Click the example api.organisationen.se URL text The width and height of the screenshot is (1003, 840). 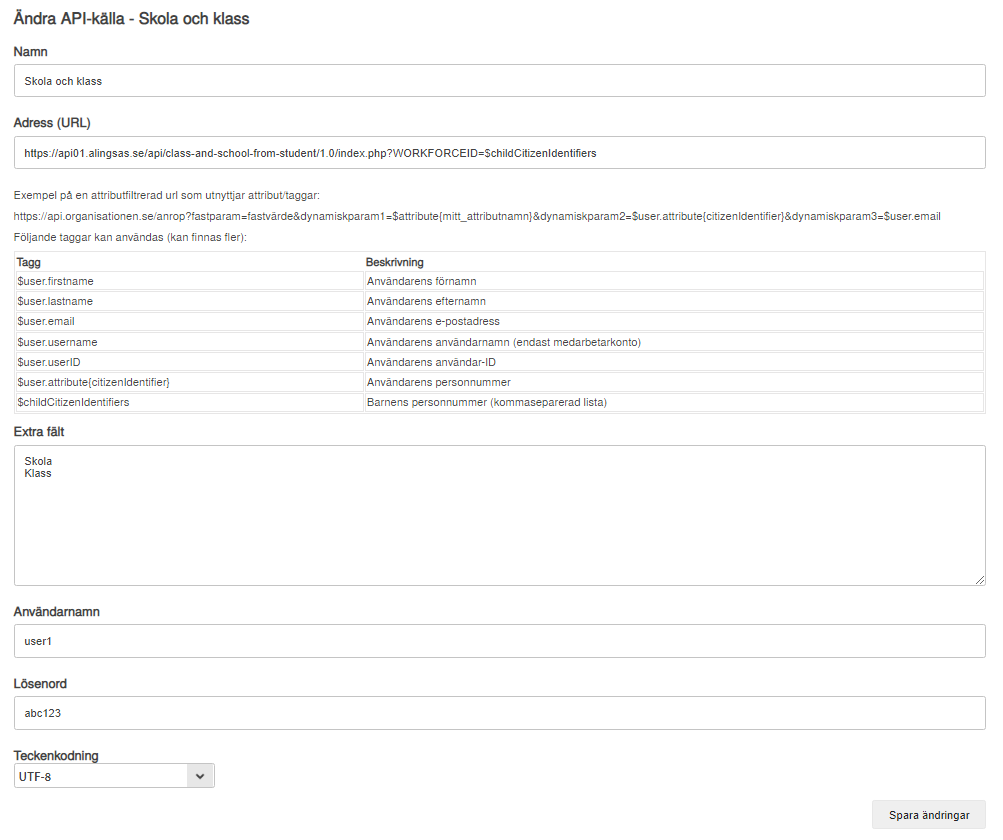pyautogui.click(x=477, y=216)
